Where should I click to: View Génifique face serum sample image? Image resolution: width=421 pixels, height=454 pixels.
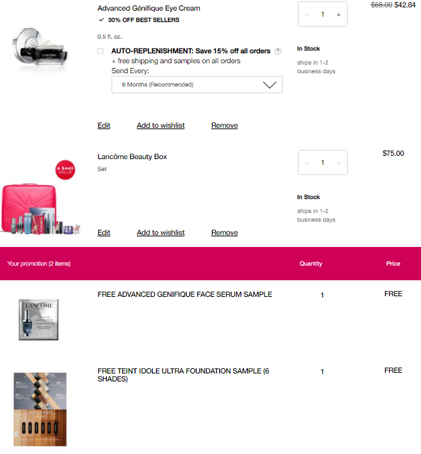pyautogui.click(x=39, y=319)
